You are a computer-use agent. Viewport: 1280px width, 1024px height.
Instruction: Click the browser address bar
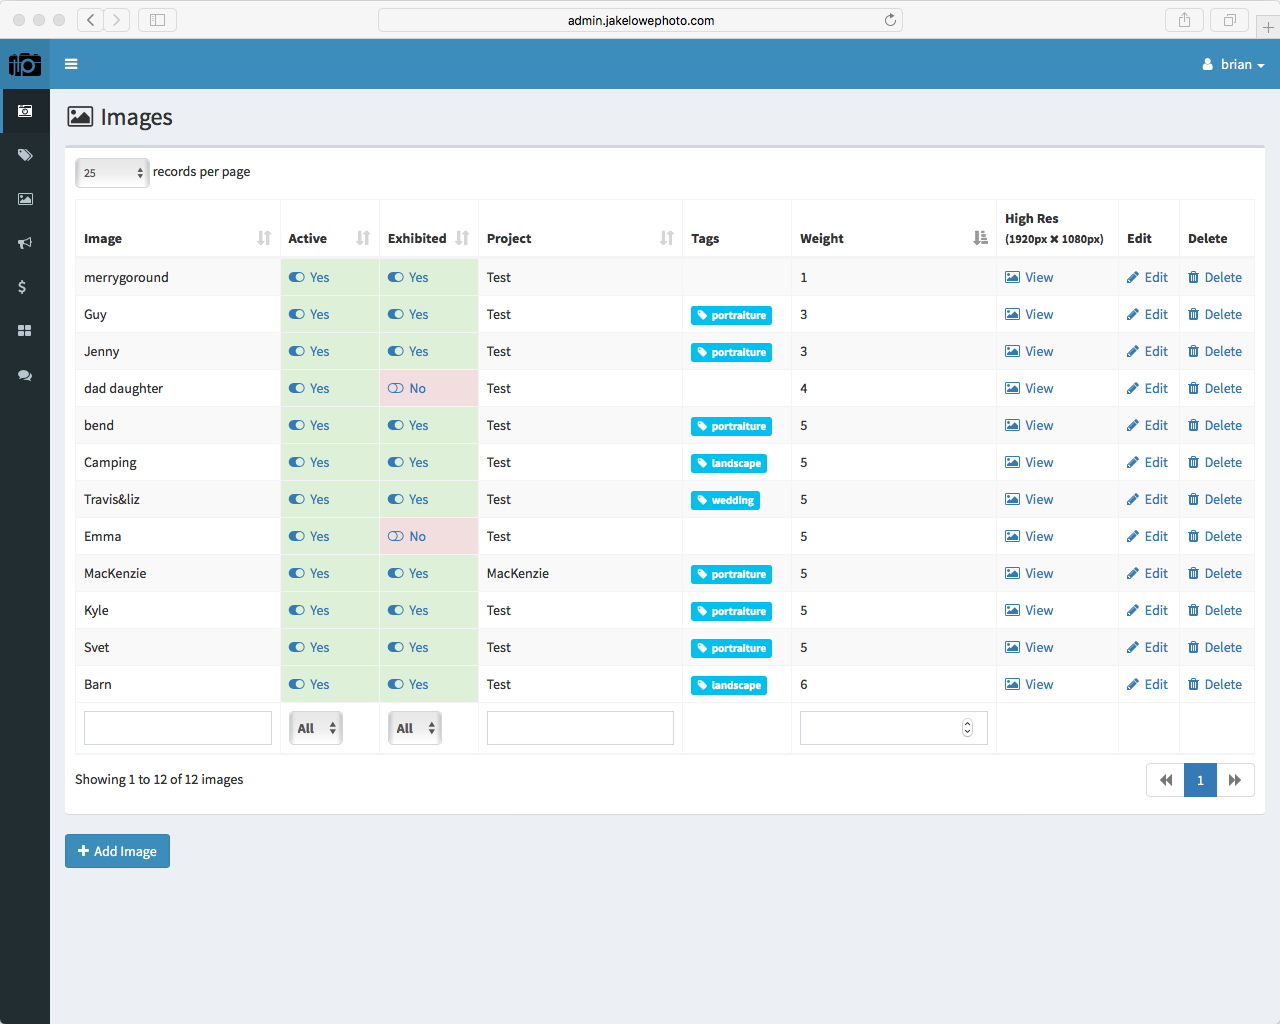(x=640, y=20)
